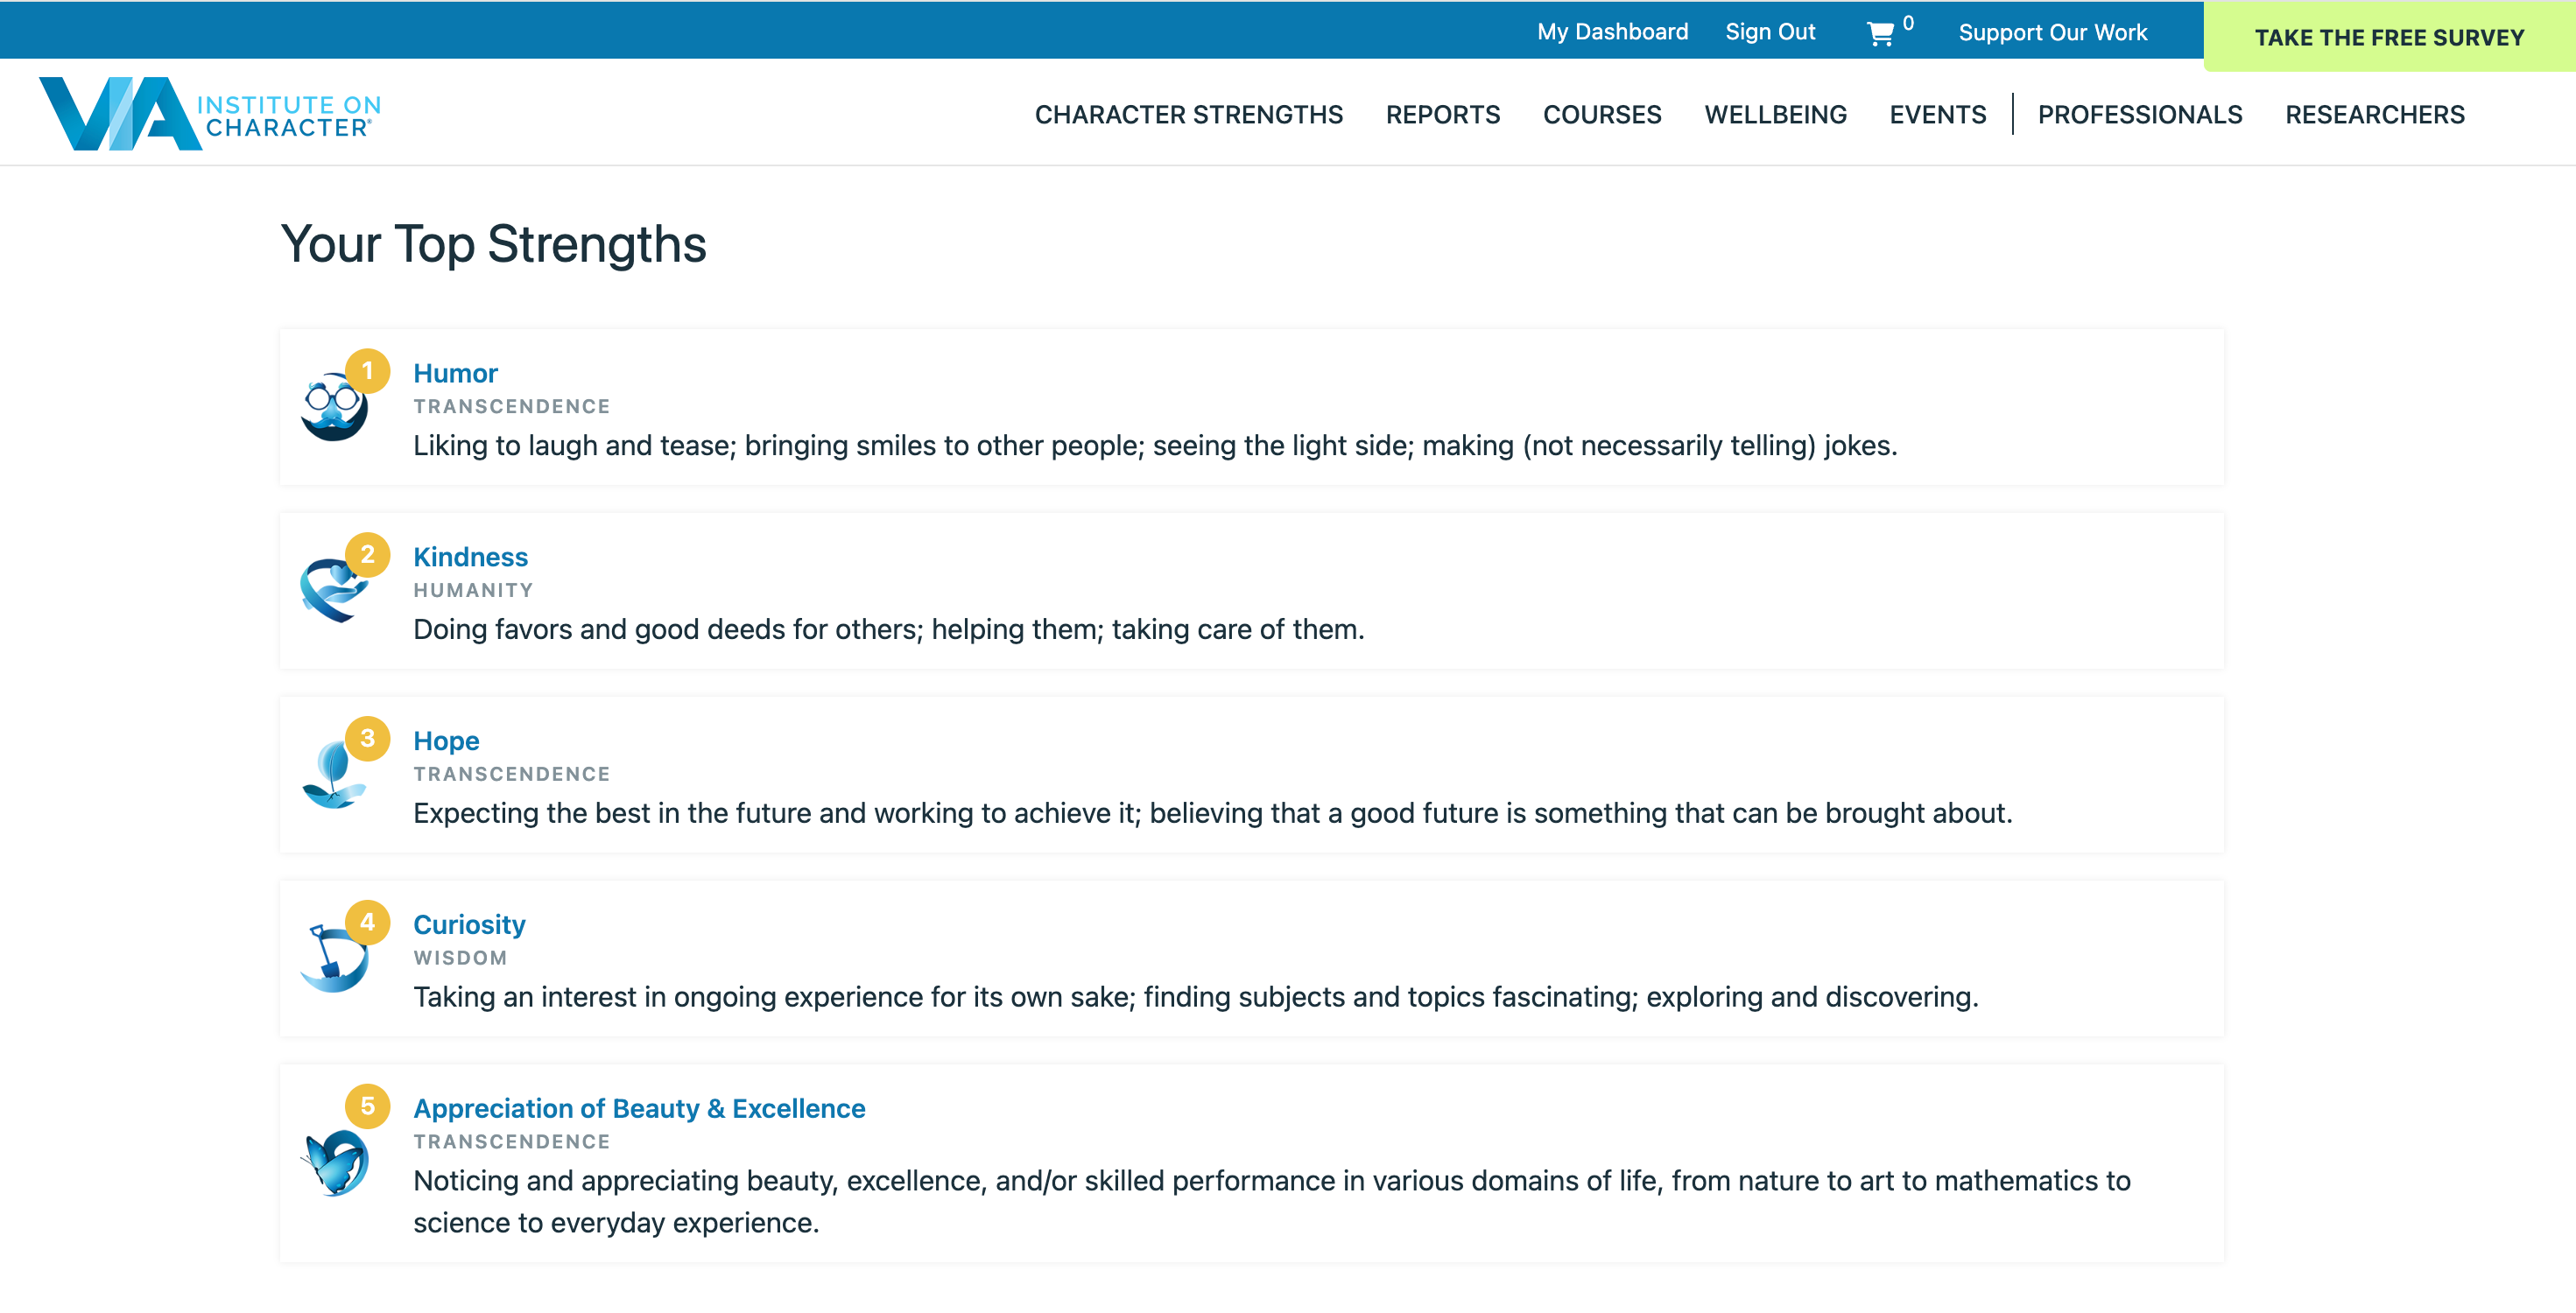The width and height of the screenshot is (2576, 1313).
Task: Click the Curiosity description about ongoing experience
Action: (x=1195, y=998)
